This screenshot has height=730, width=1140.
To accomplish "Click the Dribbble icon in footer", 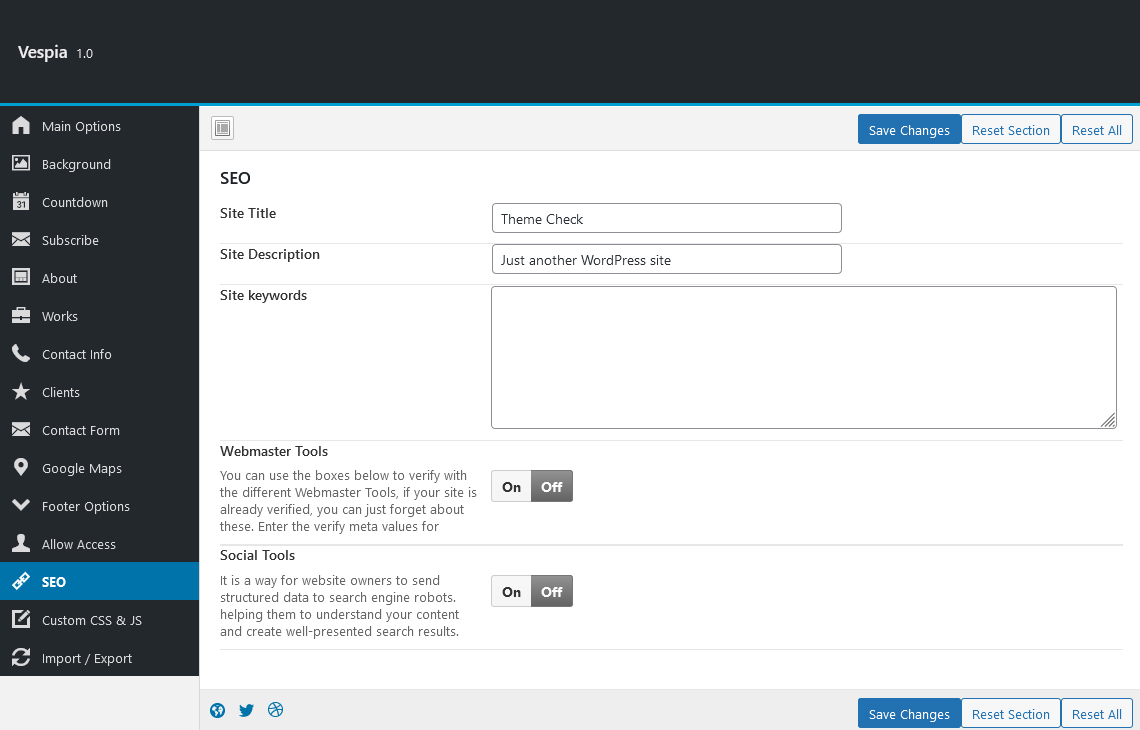I will (x=276, y=710).
